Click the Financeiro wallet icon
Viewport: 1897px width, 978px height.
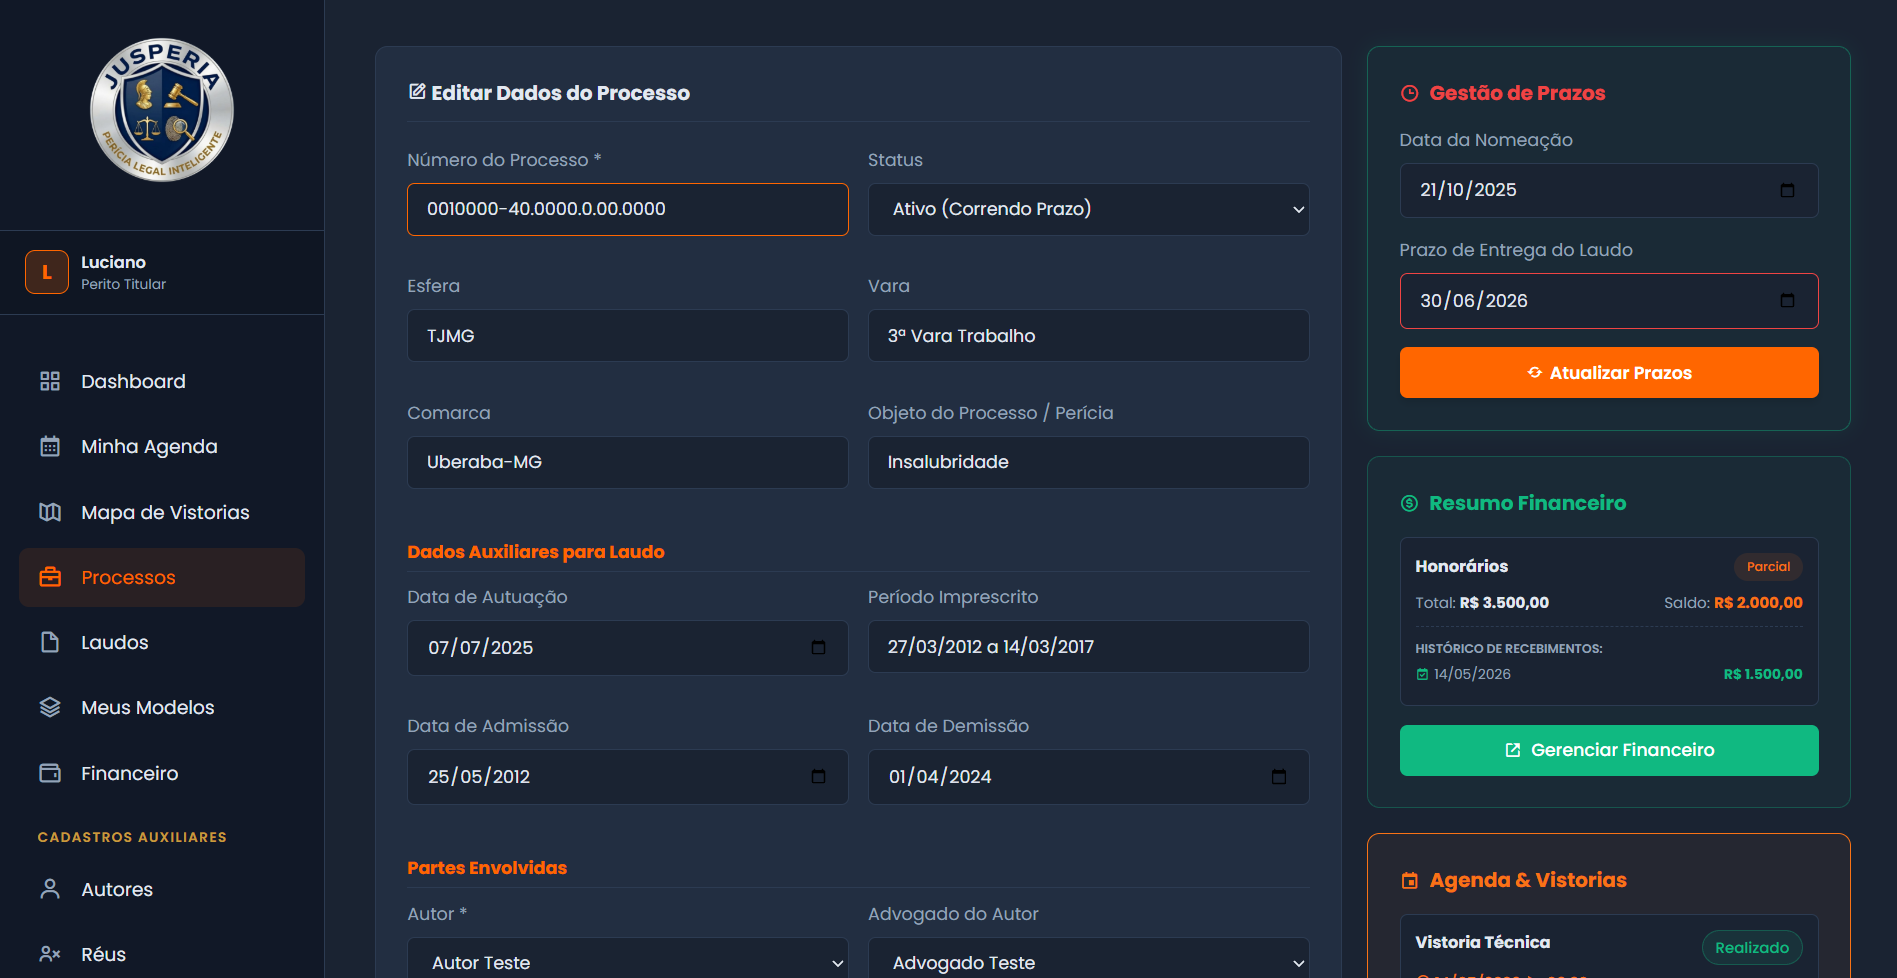click(x=50, y=773)
